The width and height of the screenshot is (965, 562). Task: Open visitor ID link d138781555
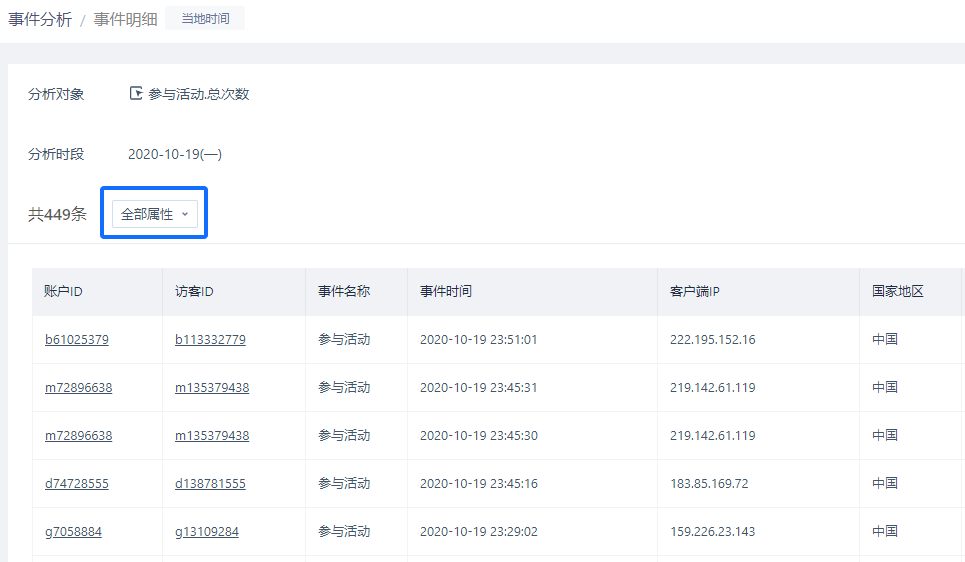210,484
